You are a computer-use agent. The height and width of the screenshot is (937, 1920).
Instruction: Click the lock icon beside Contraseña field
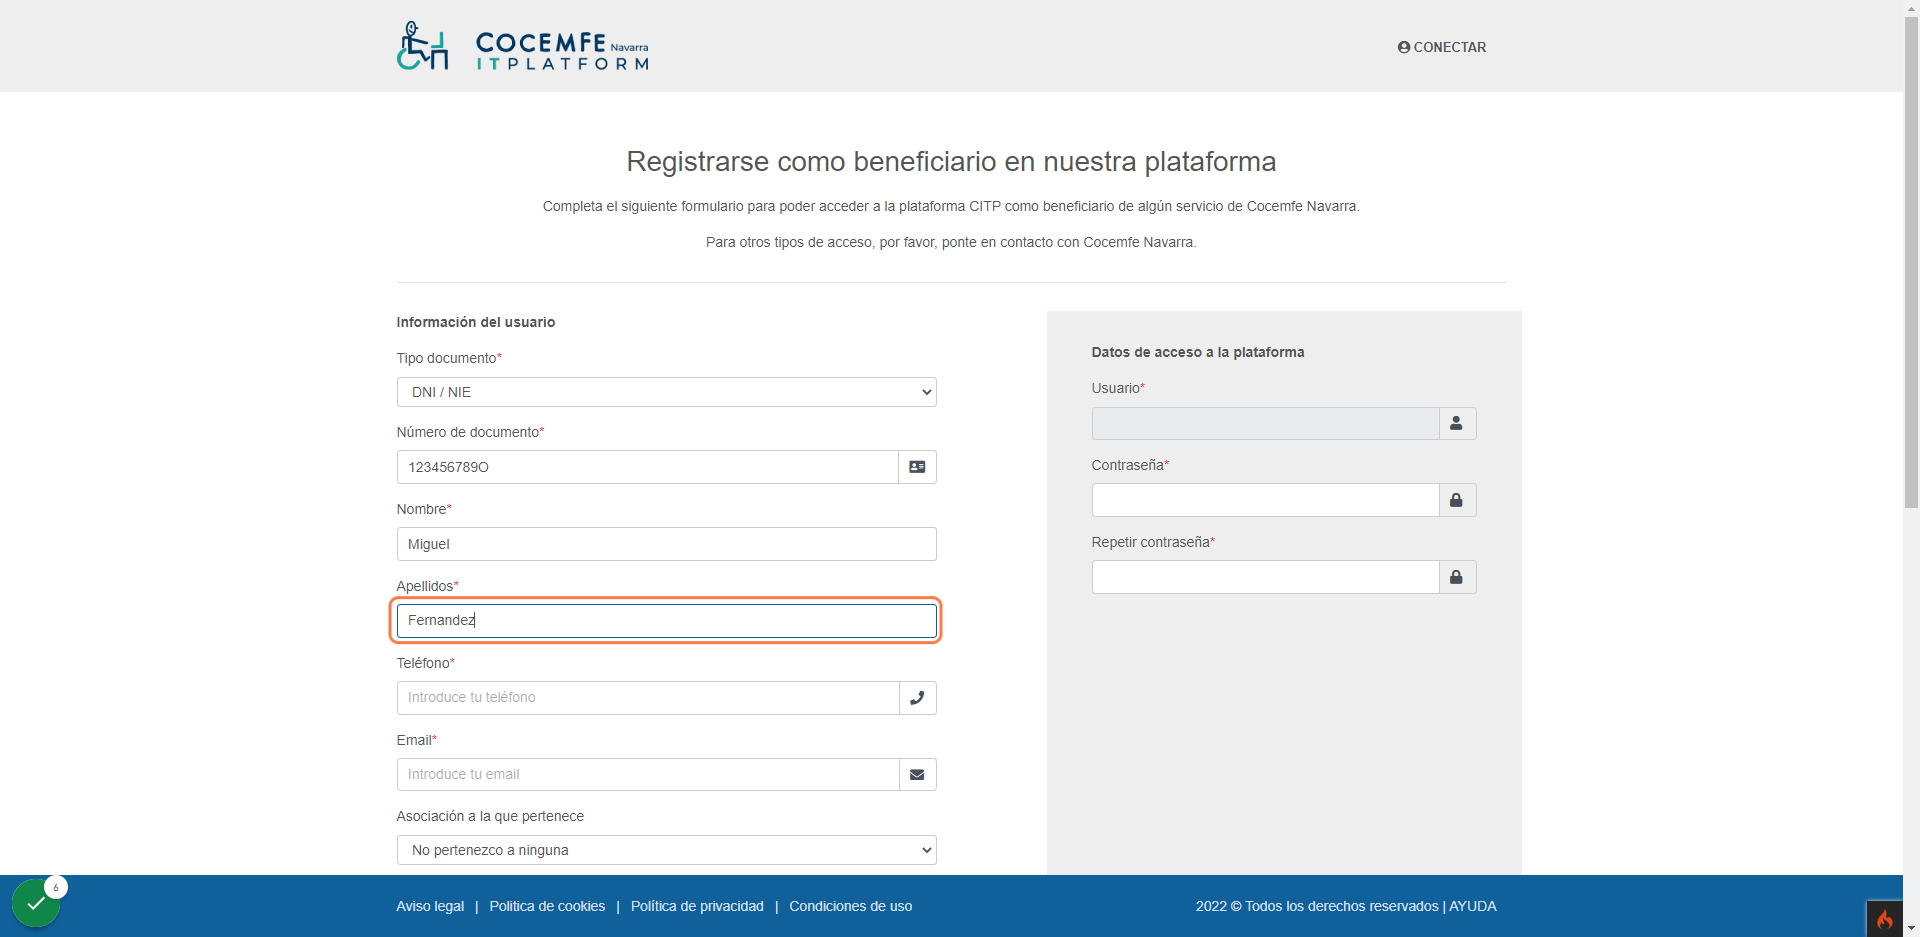[1457, 500]
